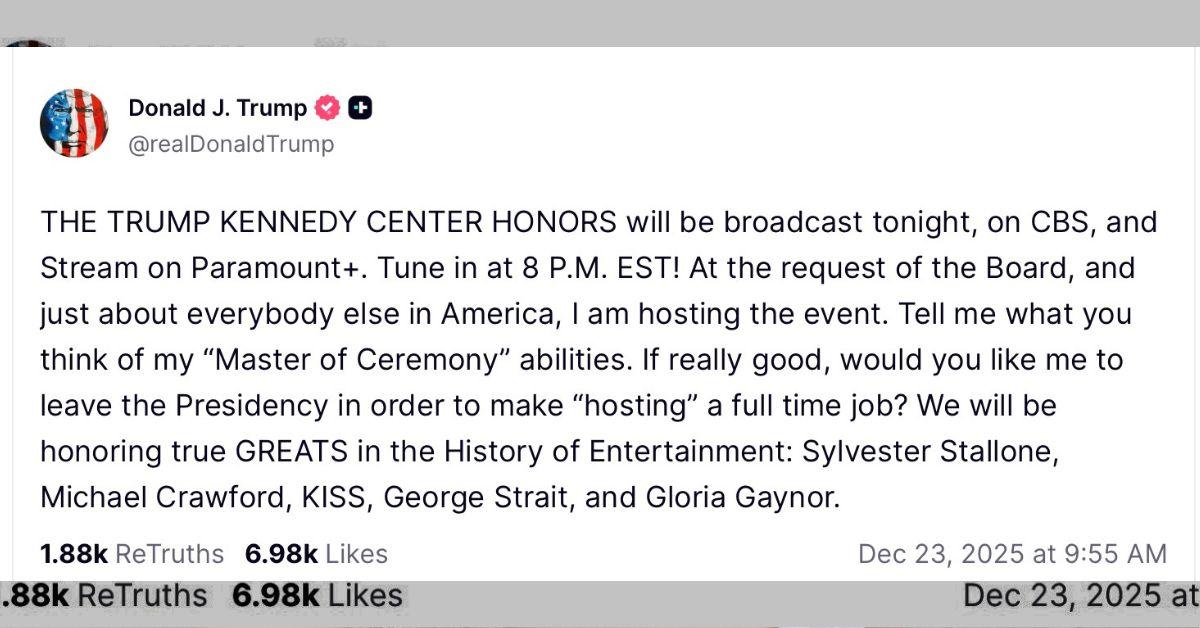Click the Donald J. Trump display name

(x=216, y=108)
